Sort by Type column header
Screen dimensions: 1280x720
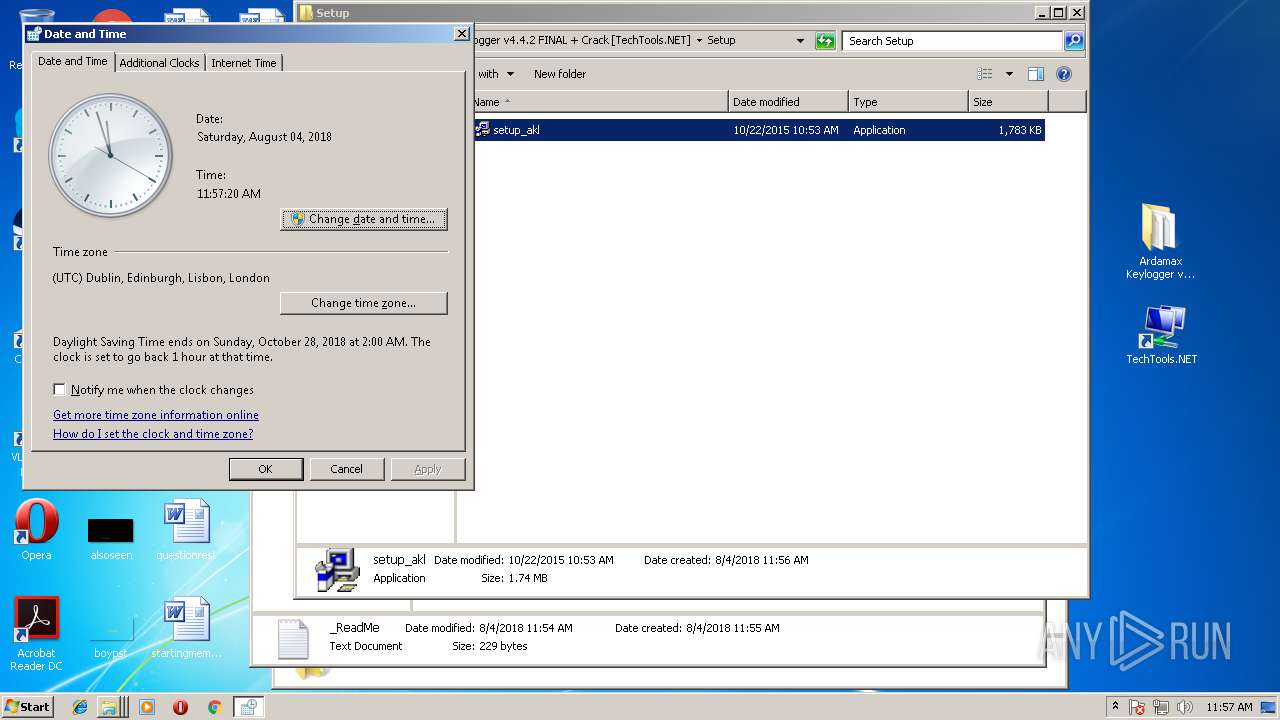[x=908, y=102]
